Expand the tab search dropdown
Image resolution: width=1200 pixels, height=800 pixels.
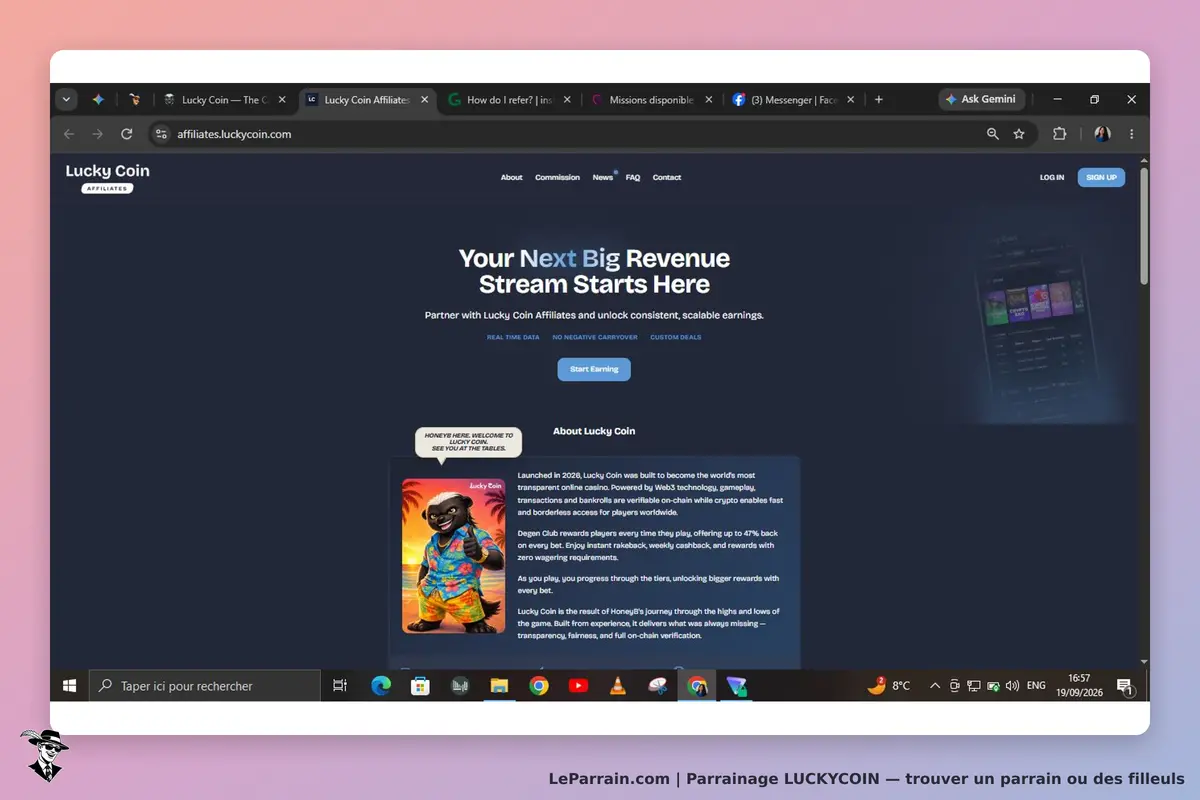click(x=66, y=100)
